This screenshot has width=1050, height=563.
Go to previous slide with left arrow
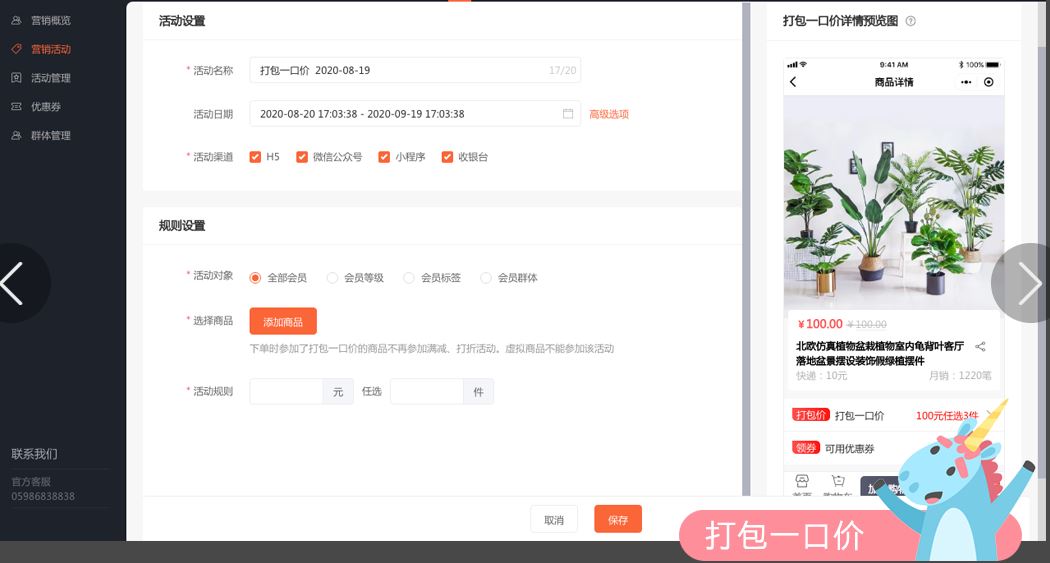(14, 284)
